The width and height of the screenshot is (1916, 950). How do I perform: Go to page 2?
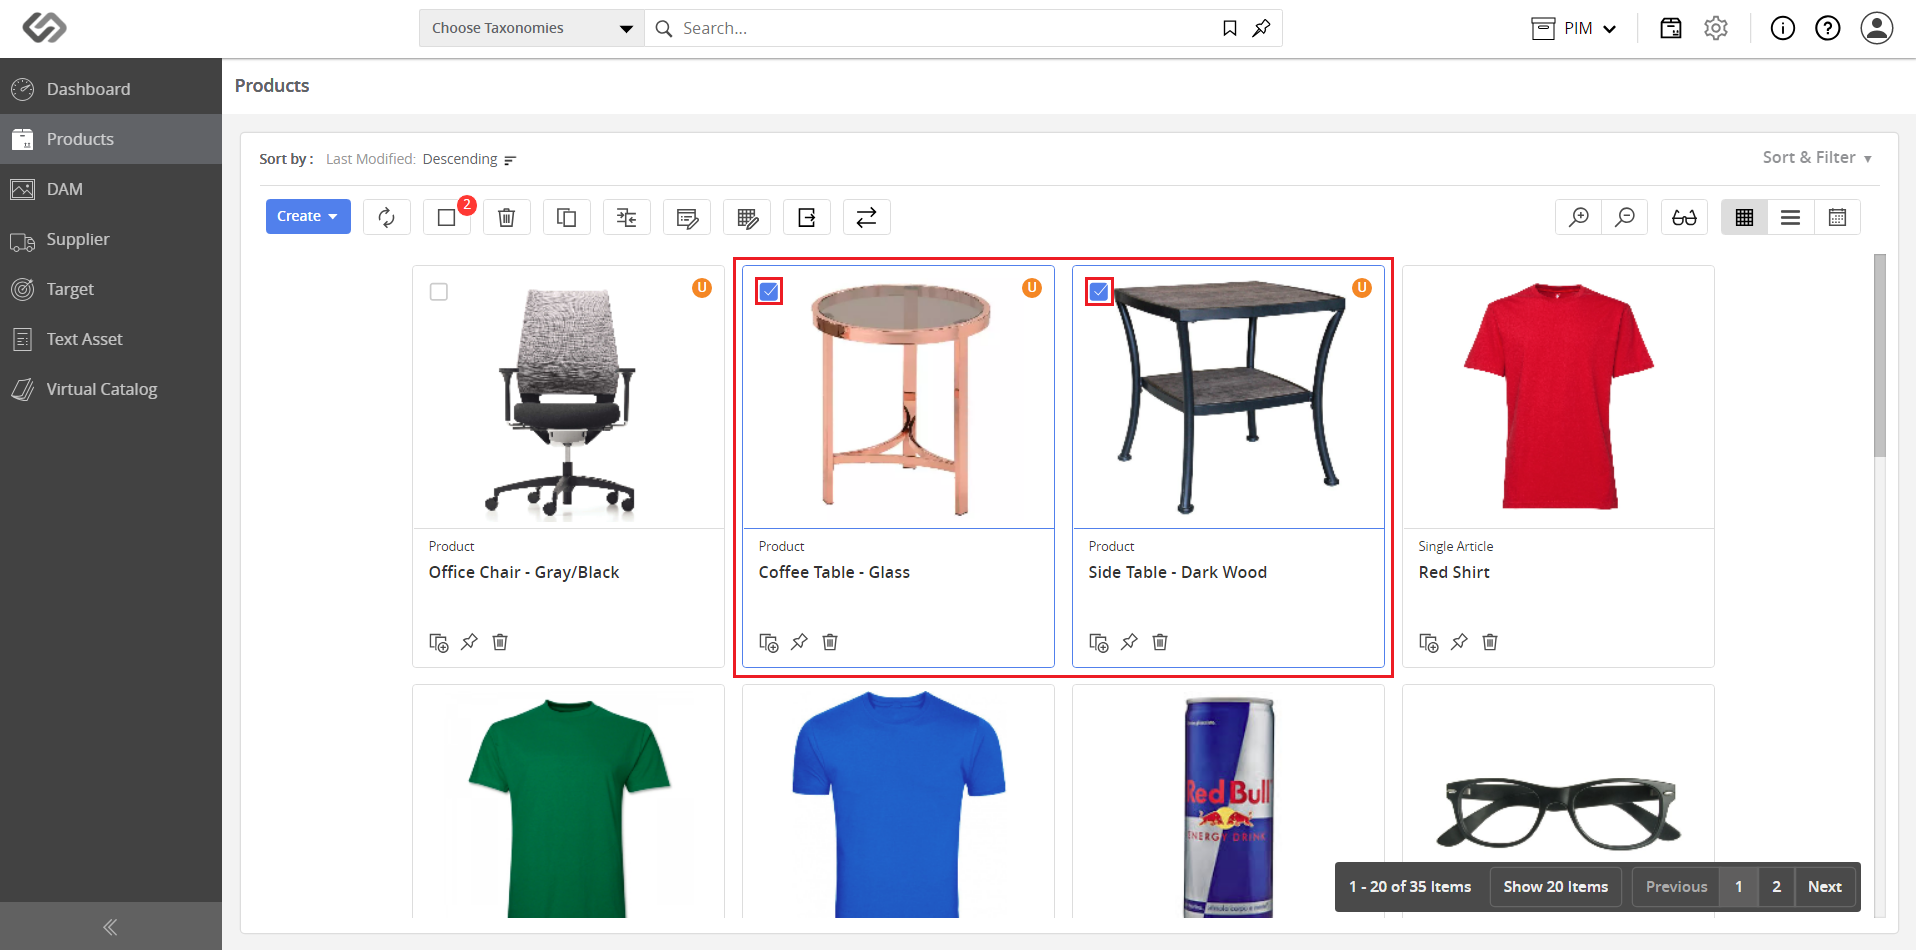(x=1777, y=887)
